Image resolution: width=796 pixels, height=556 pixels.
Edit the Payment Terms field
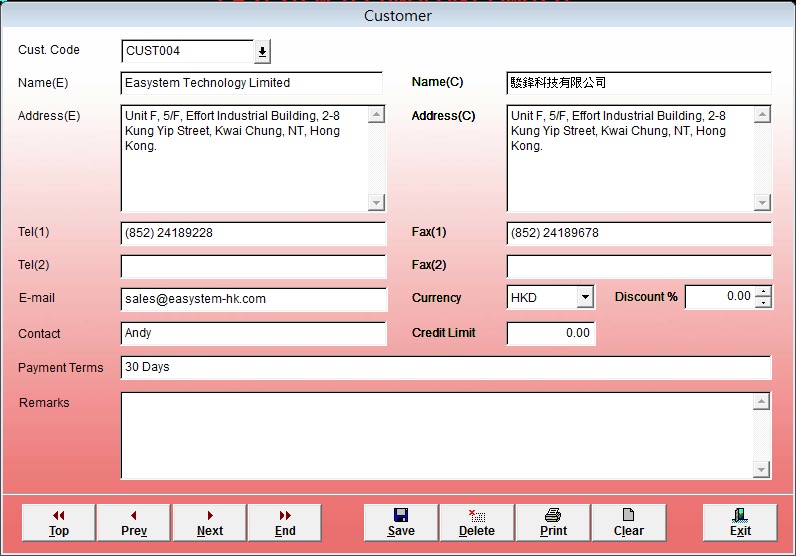pyautogui.click(x=446, y=368)
